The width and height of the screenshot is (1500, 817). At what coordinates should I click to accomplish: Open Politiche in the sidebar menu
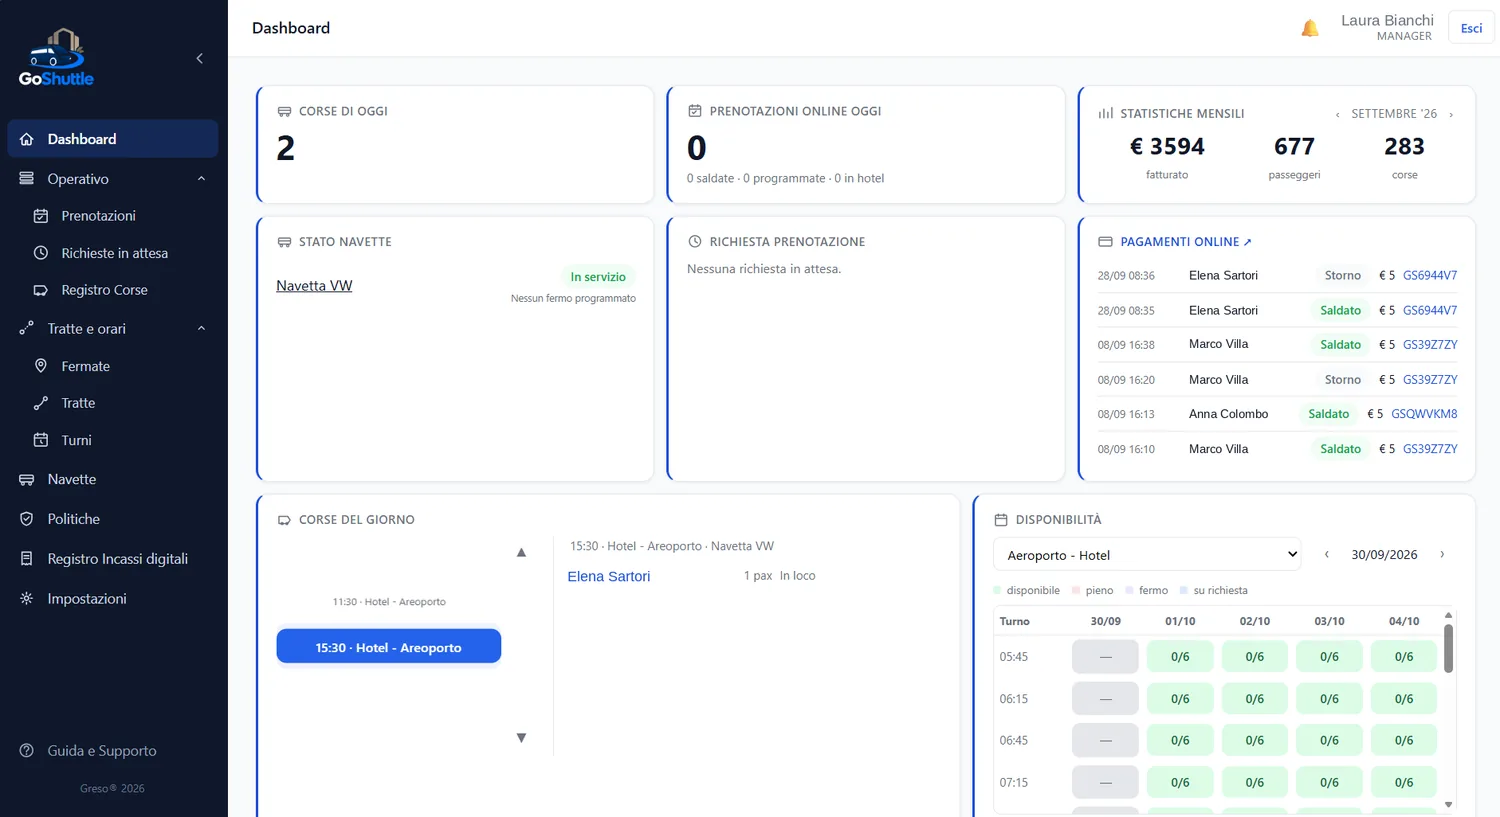click(113, 519)
